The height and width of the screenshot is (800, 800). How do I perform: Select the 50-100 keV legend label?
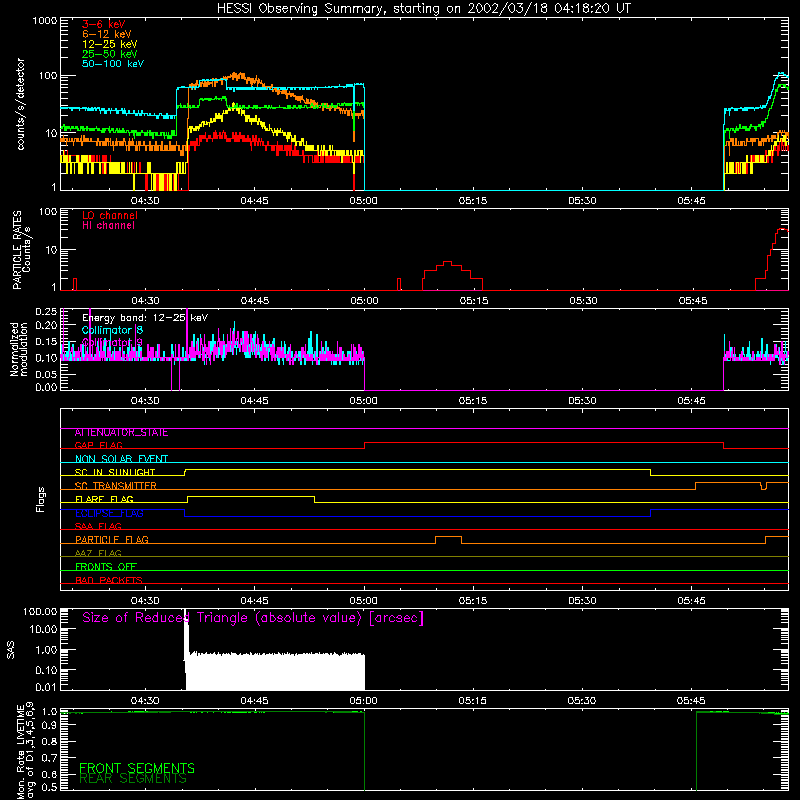113,64
